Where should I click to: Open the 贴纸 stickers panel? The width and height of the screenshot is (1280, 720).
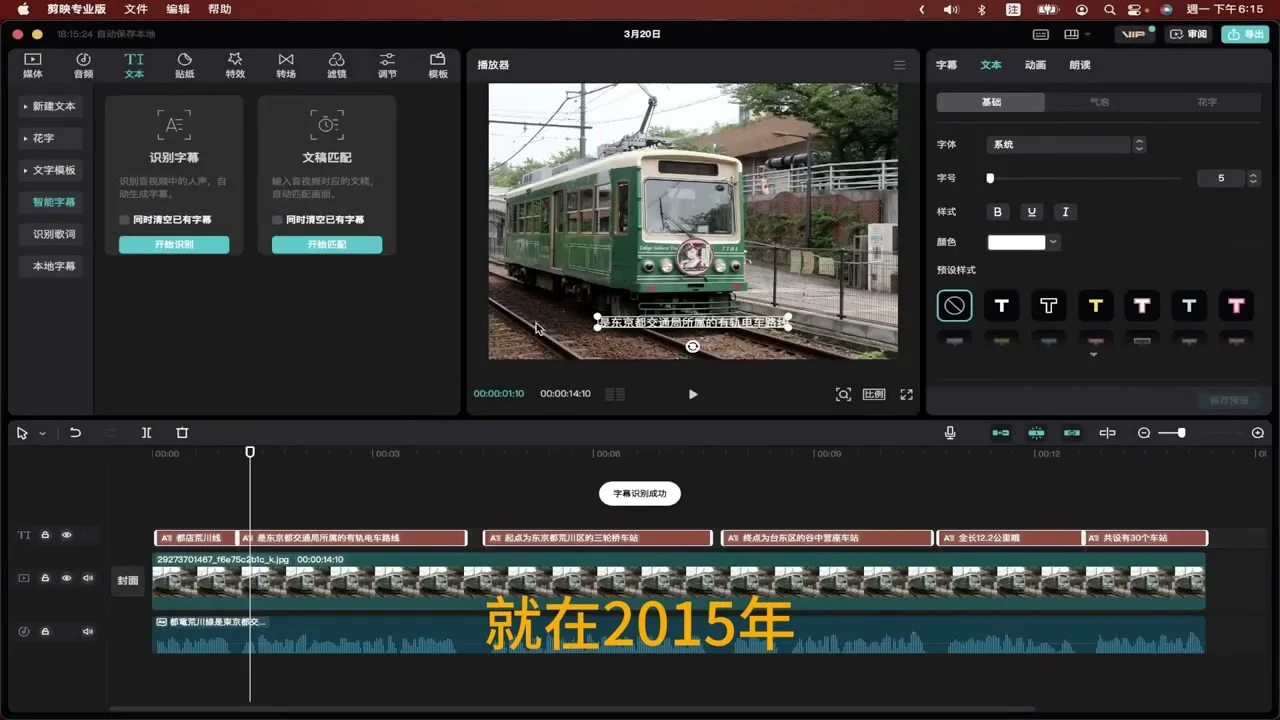[185, 65]
